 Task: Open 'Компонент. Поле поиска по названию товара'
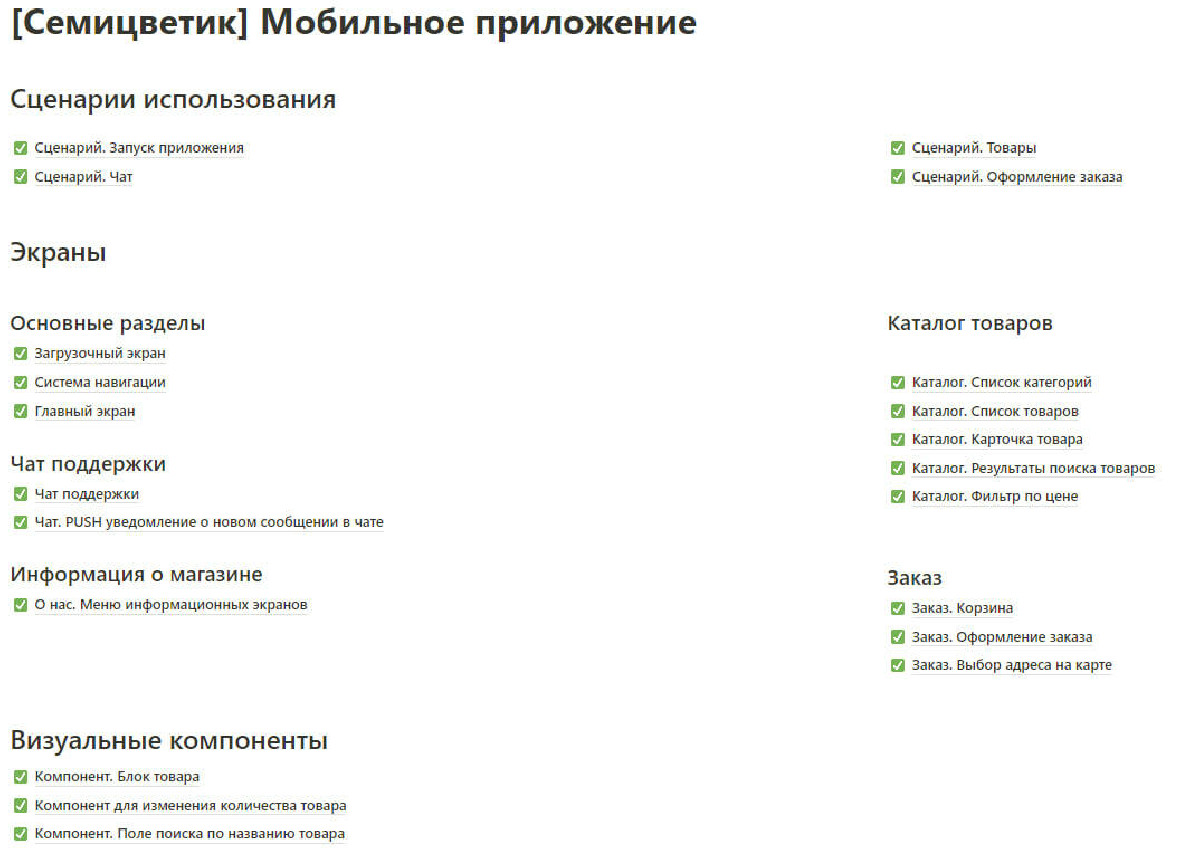click(189, 833)
